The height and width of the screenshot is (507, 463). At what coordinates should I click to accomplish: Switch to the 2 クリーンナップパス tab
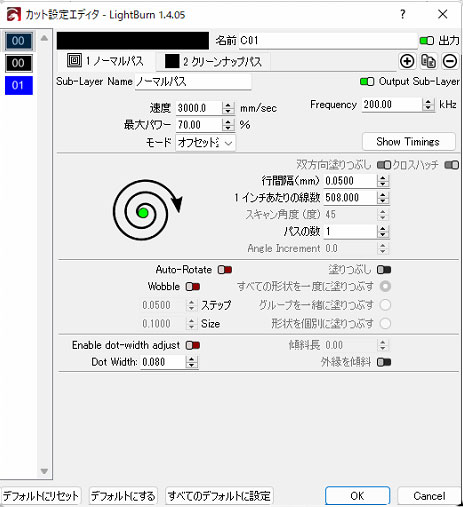click(x=213, y=62)
